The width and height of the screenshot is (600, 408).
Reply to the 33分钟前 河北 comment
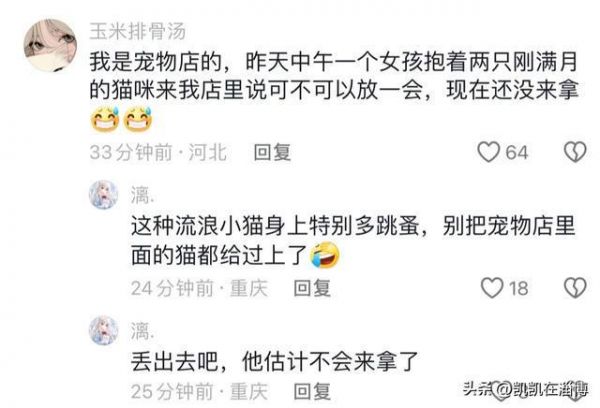272,152
